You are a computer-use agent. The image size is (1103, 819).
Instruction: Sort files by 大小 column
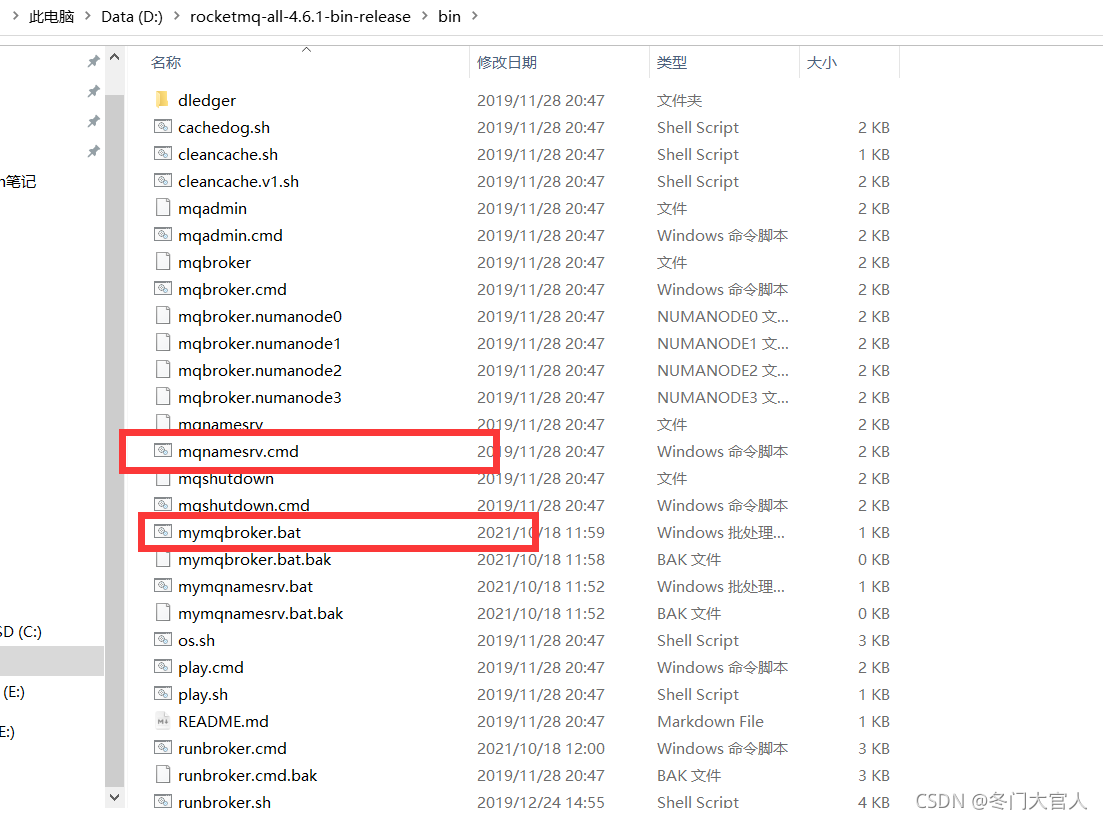(822, 63)
